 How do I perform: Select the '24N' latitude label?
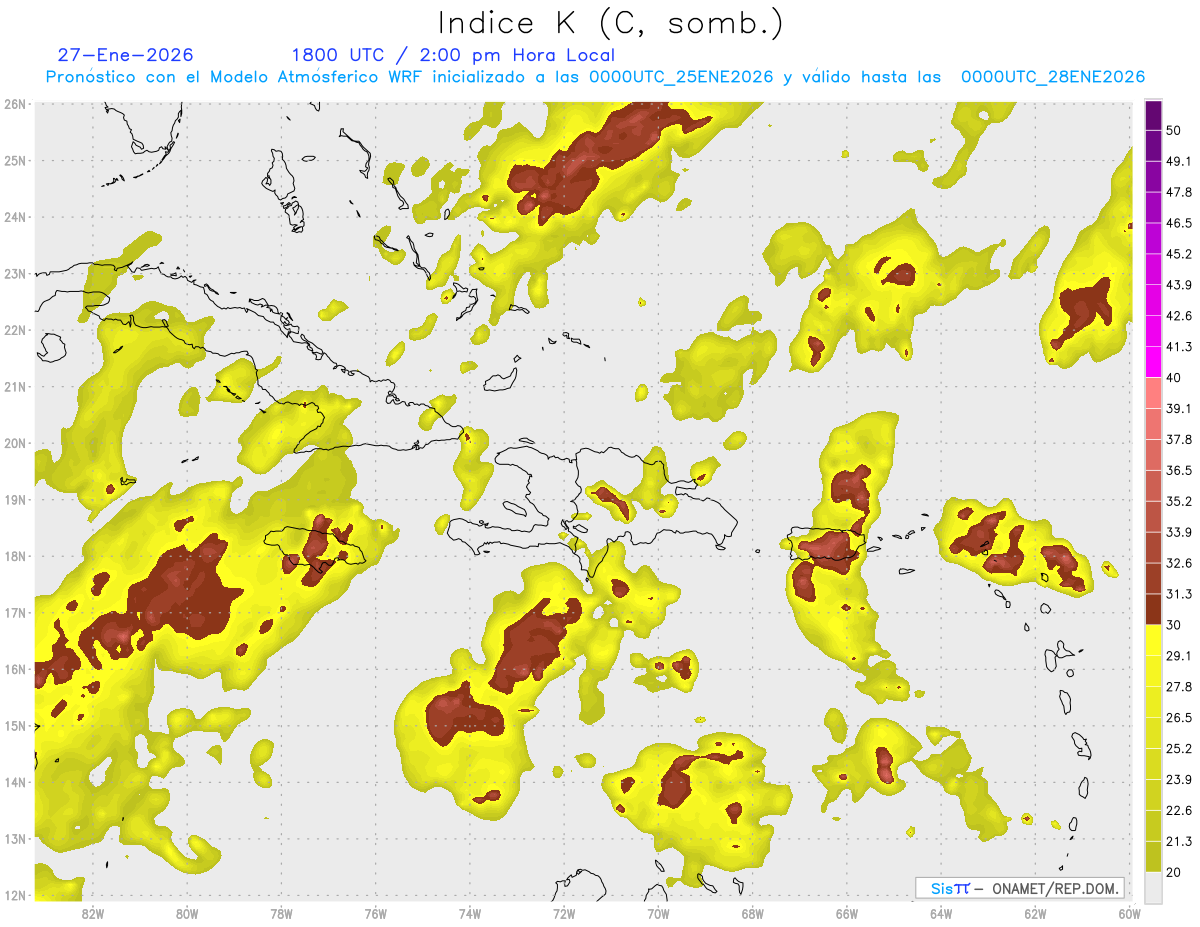(15, 217)
